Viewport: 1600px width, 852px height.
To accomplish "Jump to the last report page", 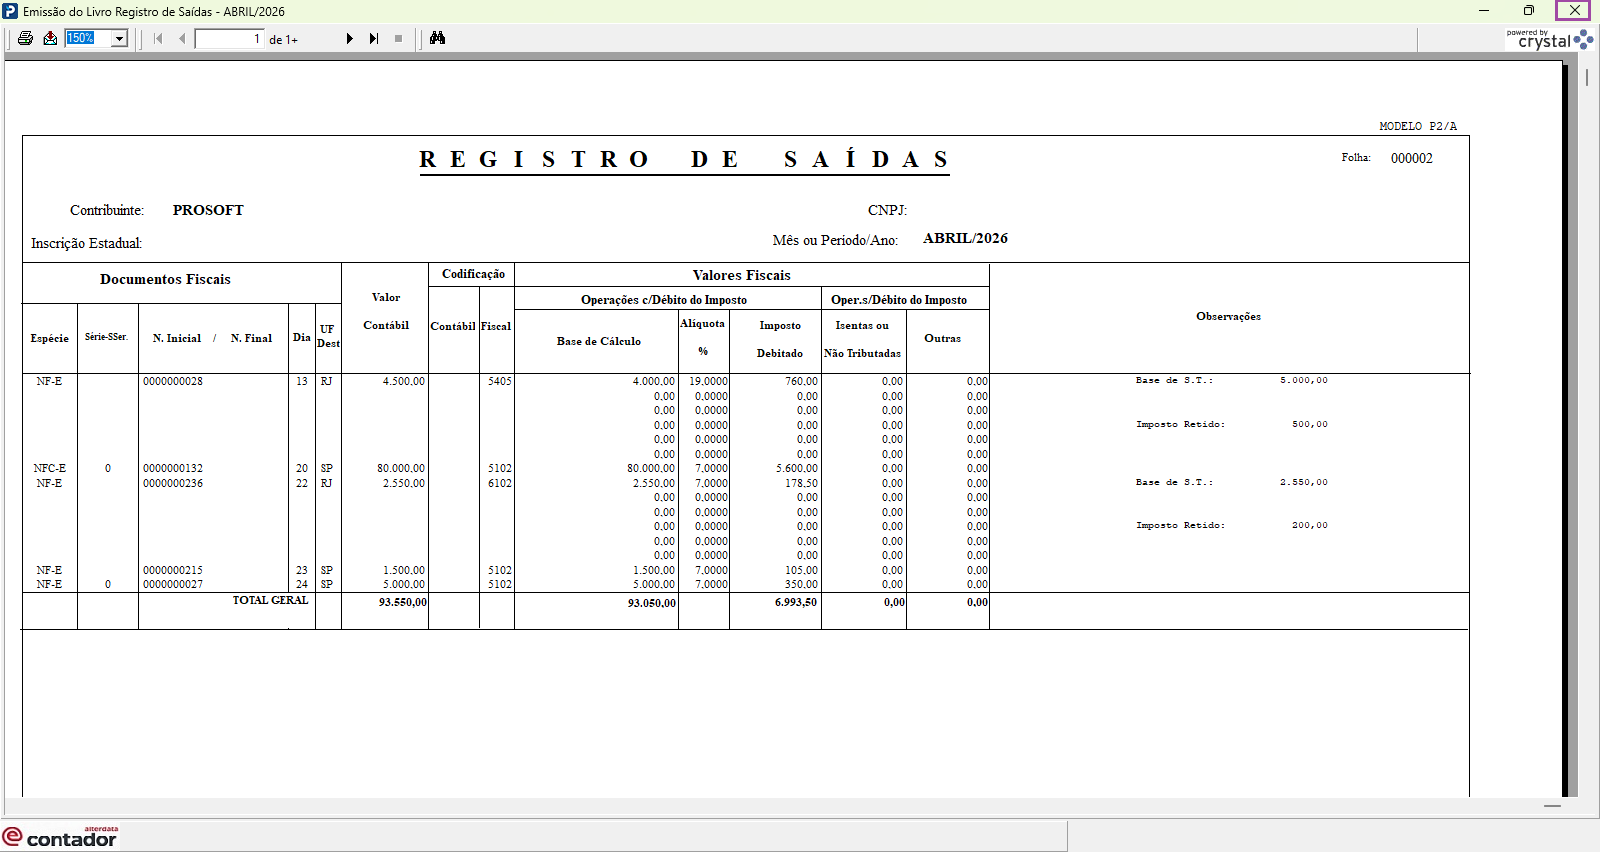I will [374, 38].
